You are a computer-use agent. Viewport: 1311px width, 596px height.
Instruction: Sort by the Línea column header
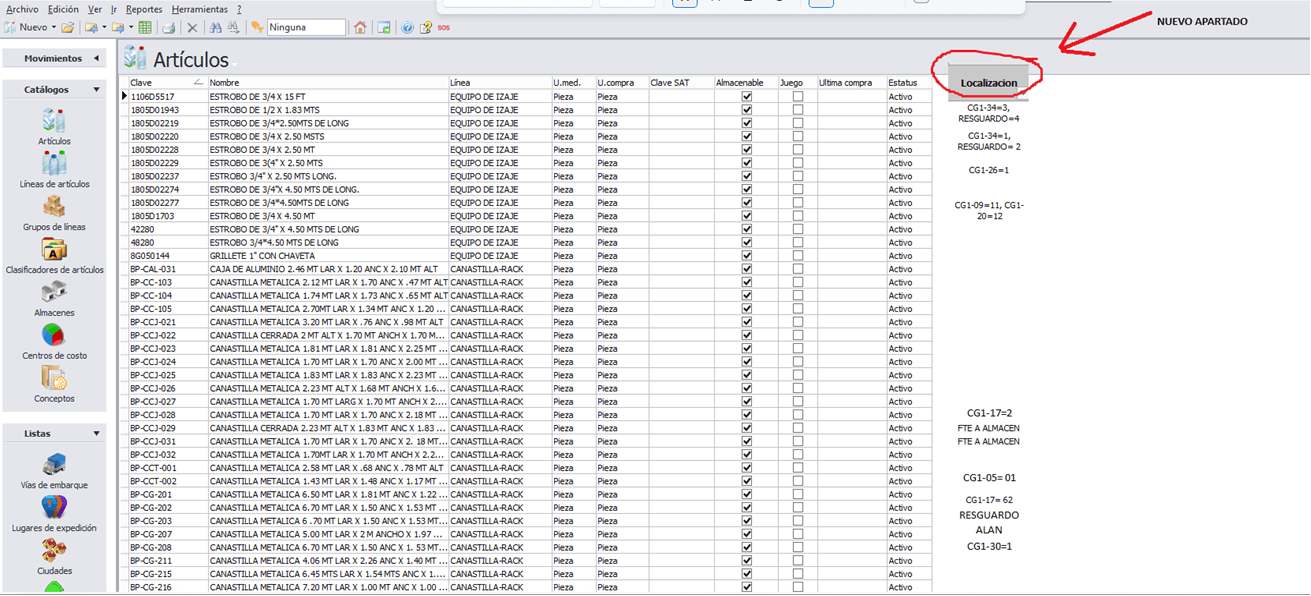[500, 83]
